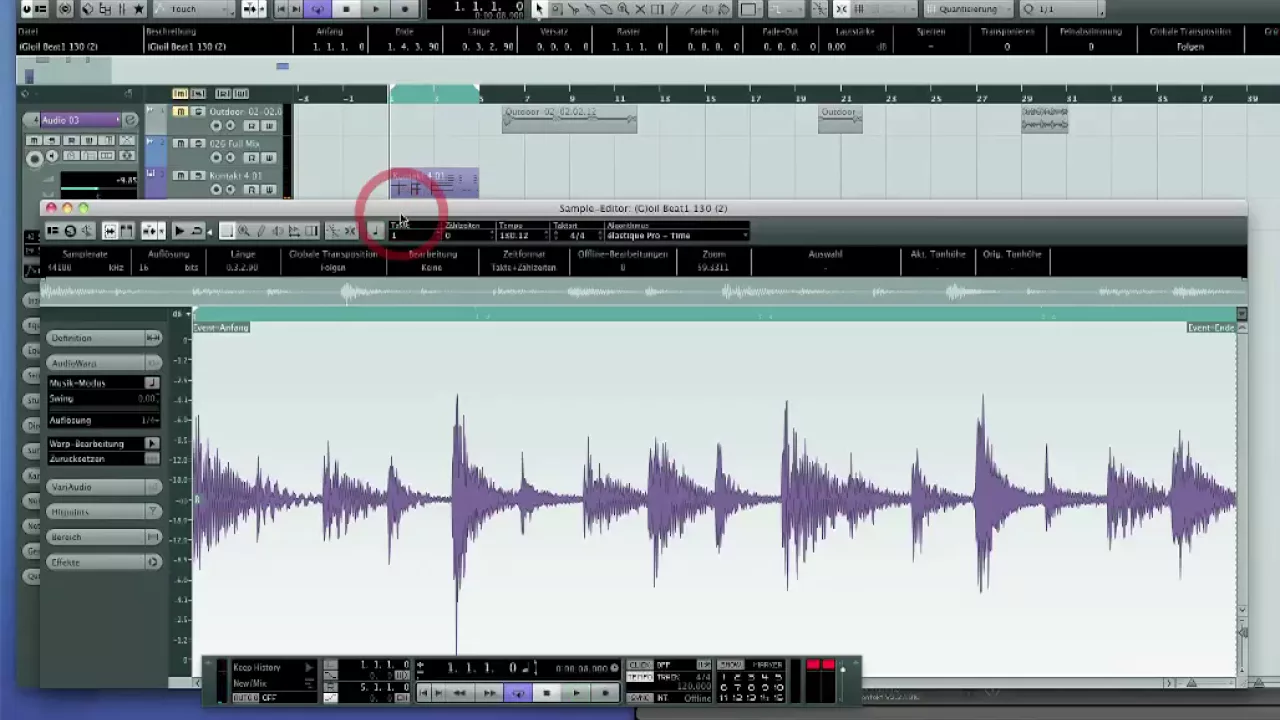
Task: Click the Zurücksetzen reset button
Action: [152, 459]
